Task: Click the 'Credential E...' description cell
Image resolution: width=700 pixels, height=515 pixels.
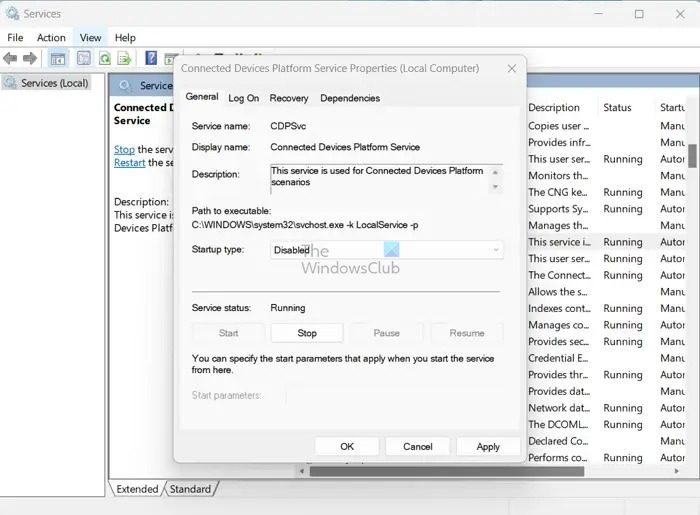Action: pyautogui.click(x=558, y=358)
